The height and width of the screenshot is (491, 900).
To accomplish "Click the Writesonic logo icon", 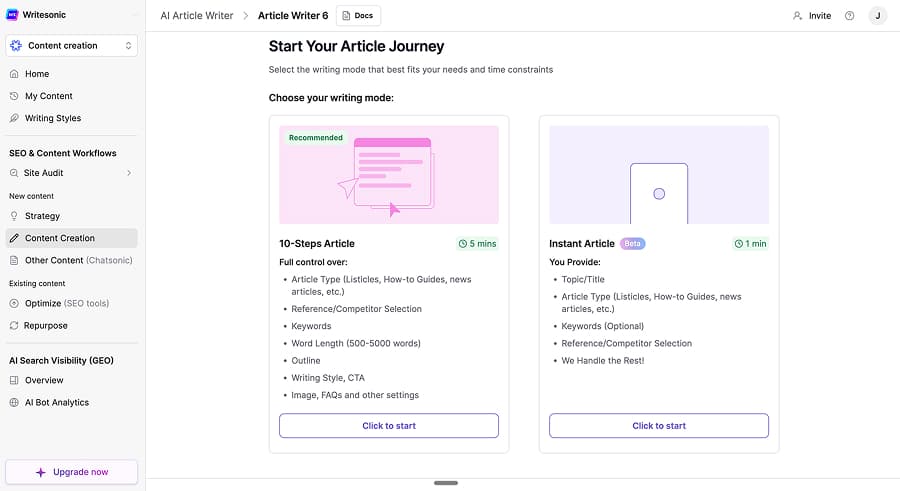I will [13, 15].
